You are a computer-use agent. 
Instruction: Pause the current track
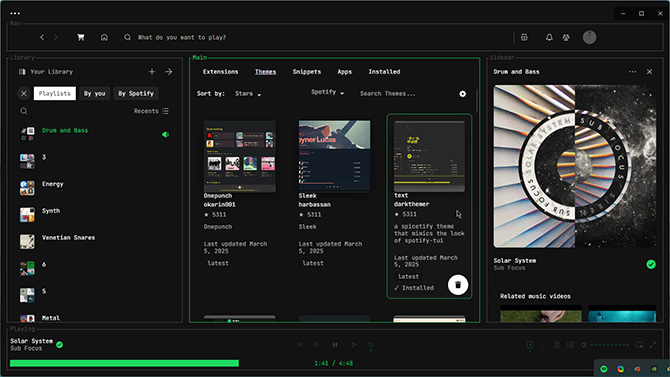pos(335,345)
